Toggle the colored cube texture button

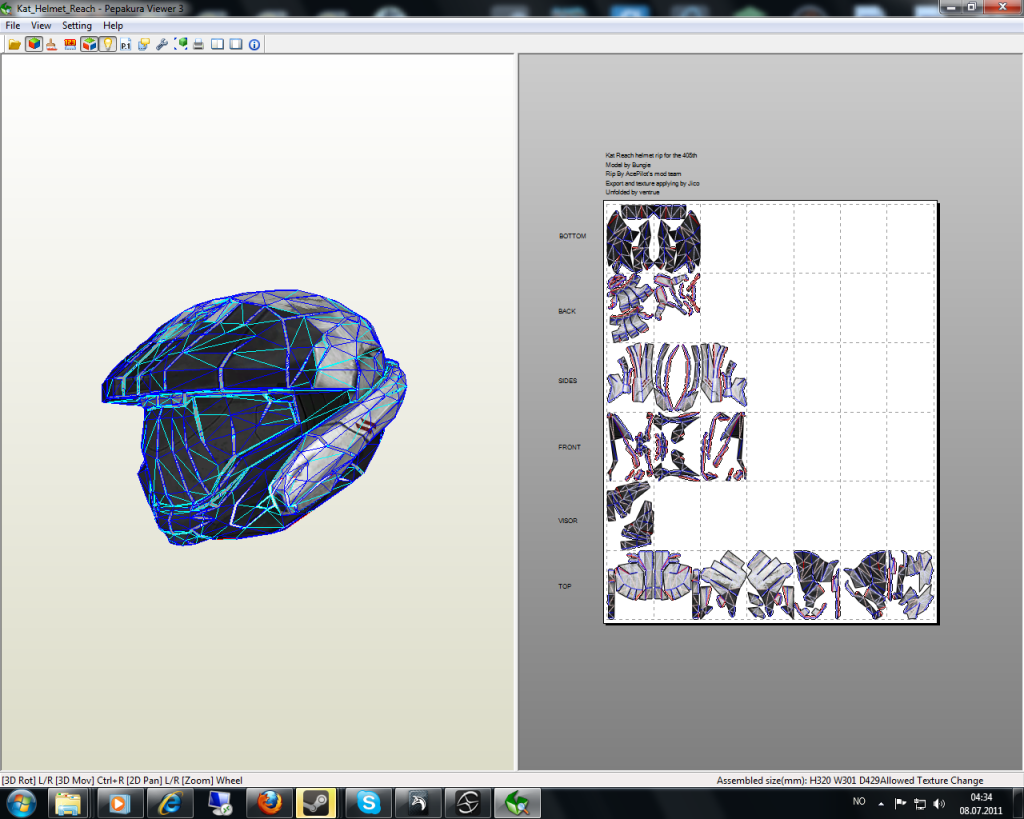[x=34, y=44]
